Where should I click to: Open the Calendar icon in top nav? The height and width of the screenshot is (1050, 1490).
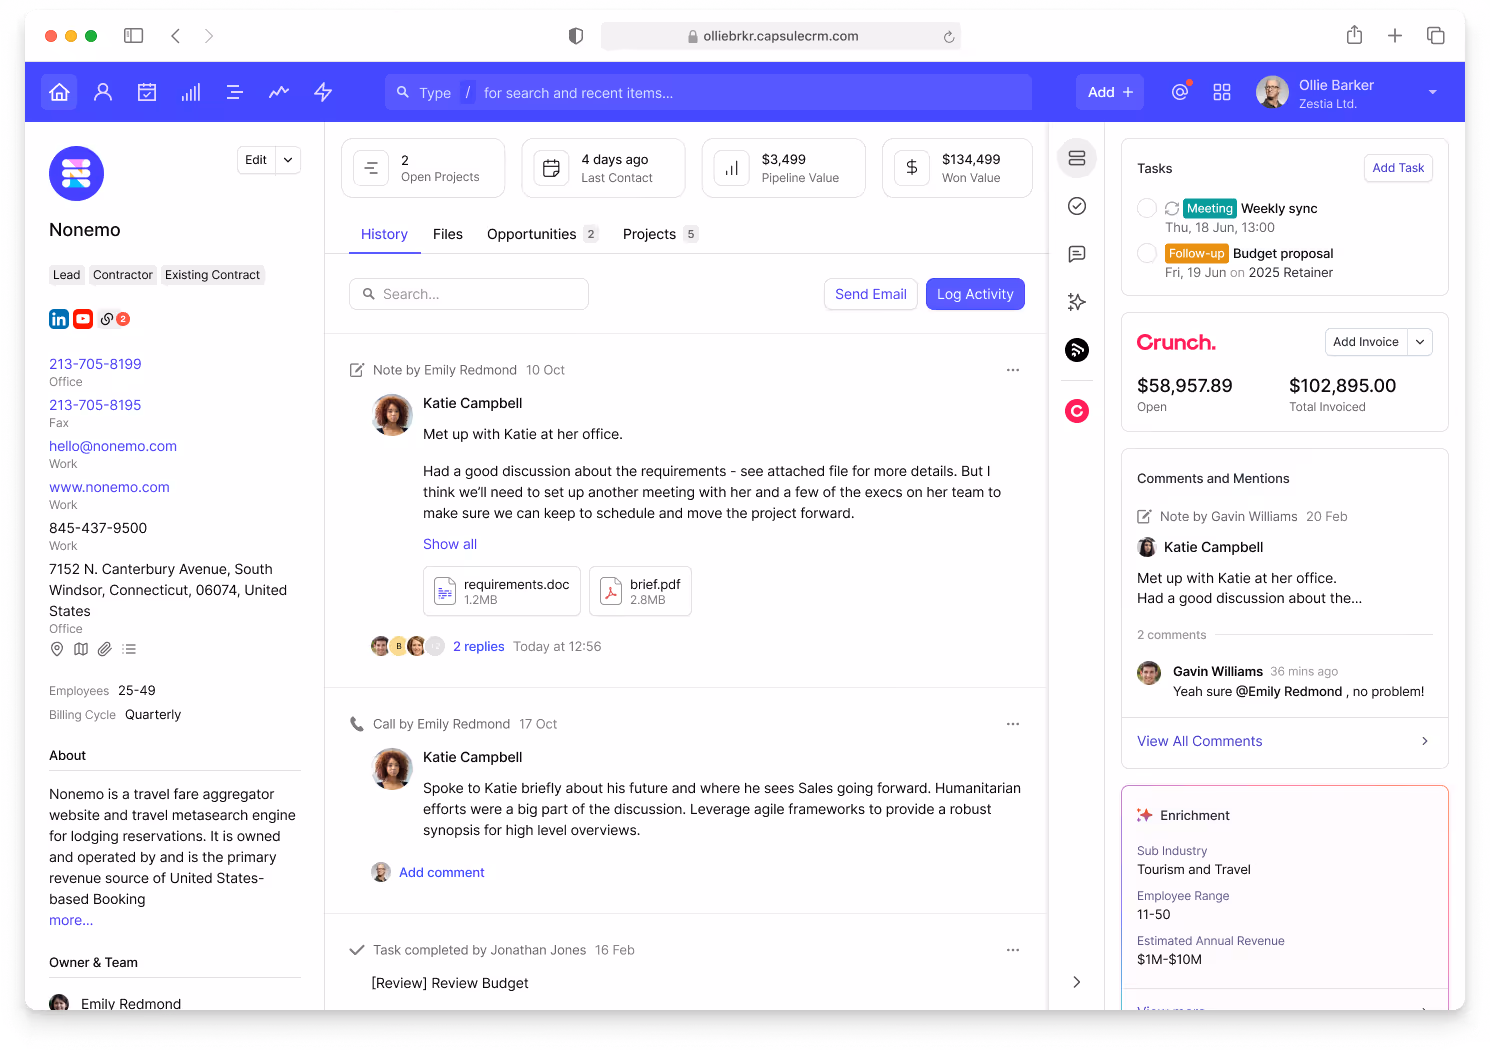(x=147, y=92)
